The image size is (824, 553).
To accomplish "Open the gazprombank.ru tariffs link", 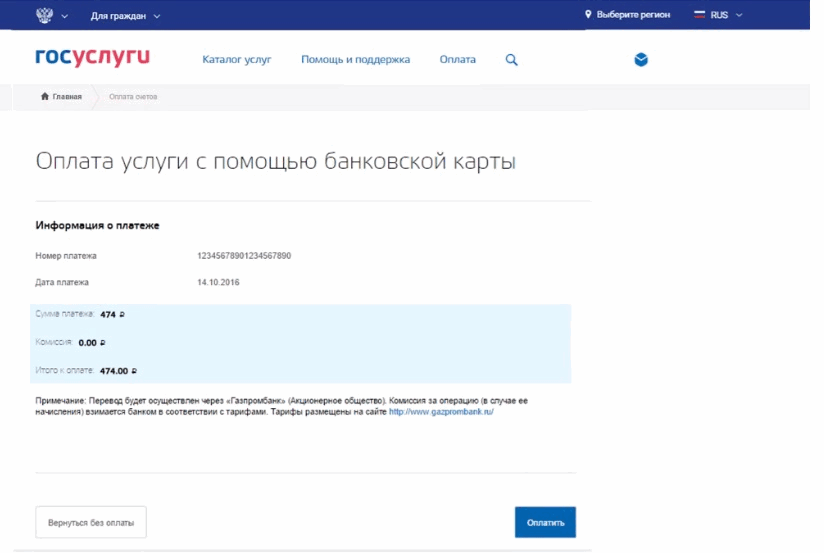I will coord(441,411).
